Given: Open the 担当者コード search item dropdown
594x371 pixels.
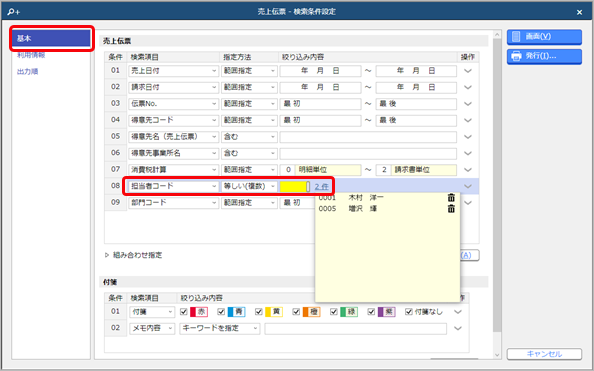Looking at the screenshot, I should pos(173,186).
